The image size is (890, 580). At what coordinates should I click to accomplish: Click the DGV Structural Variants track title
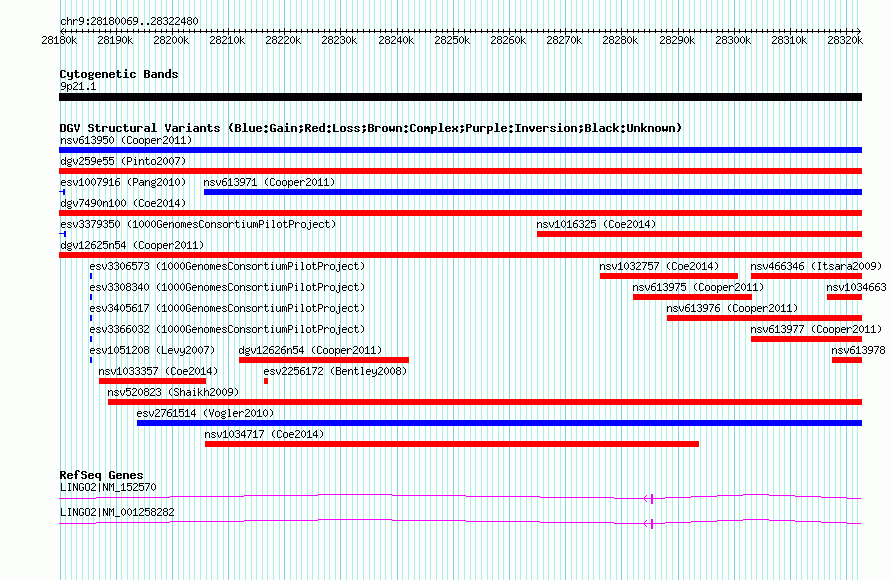pyautogui.click(x=370, y=128)
